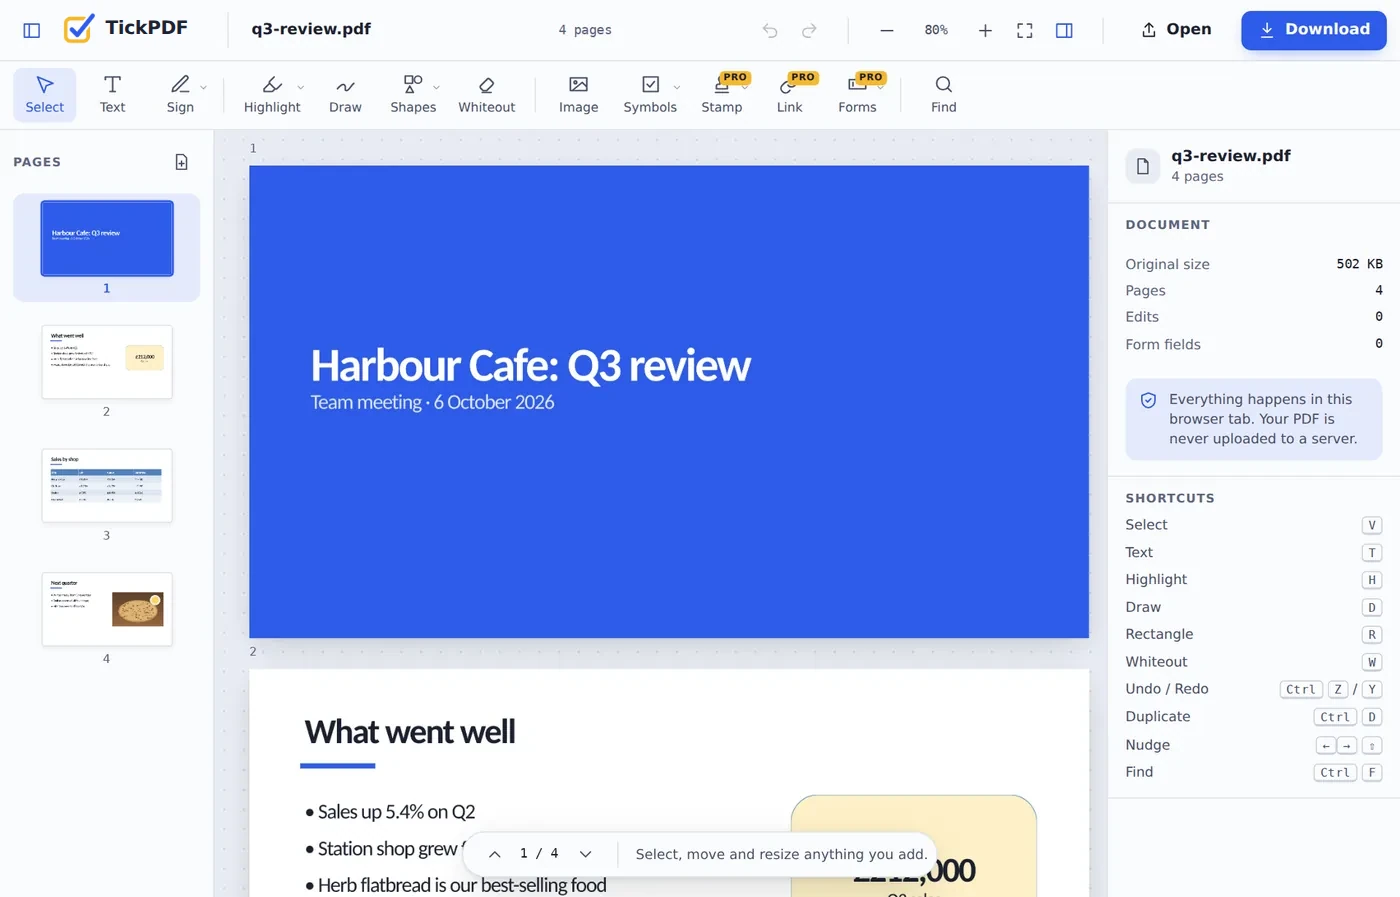This screenshot has width=1400, height=897.
Task: Select the Whiteout eraser tool
Action: [x=486, y=94]
